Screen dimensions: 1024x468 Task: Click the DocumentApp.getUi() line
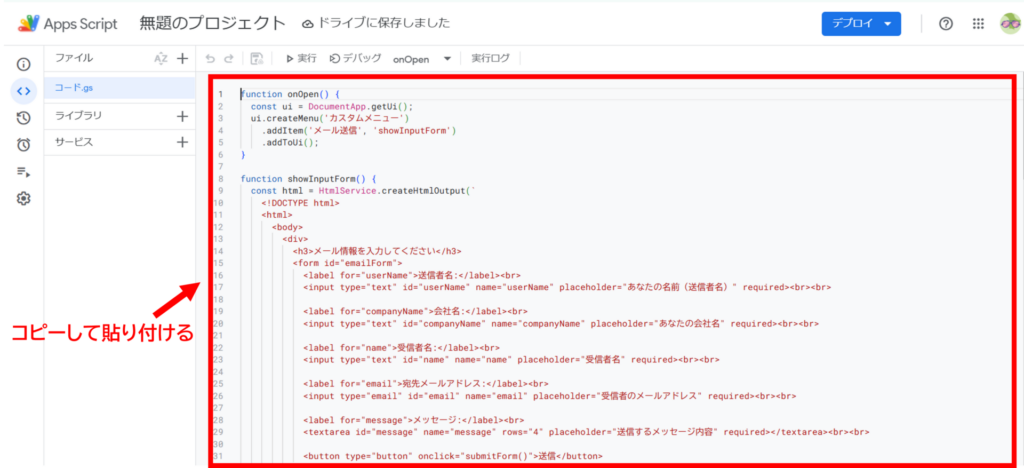[x=332, y=106]
